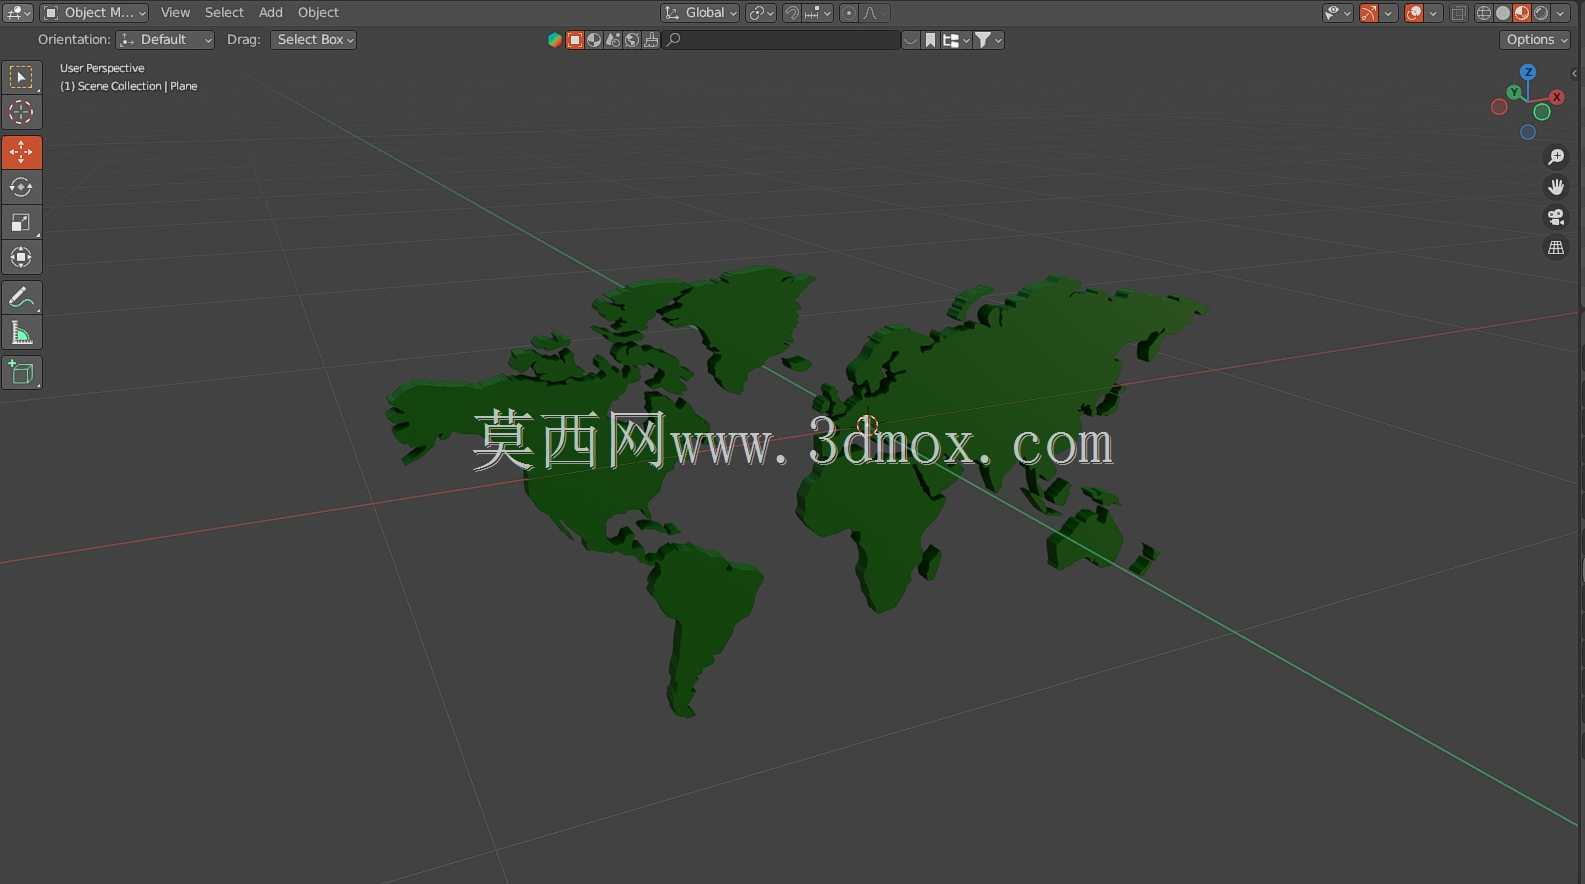
Task: Toggle snapping magnet
Action: click(x=791, y=13)
